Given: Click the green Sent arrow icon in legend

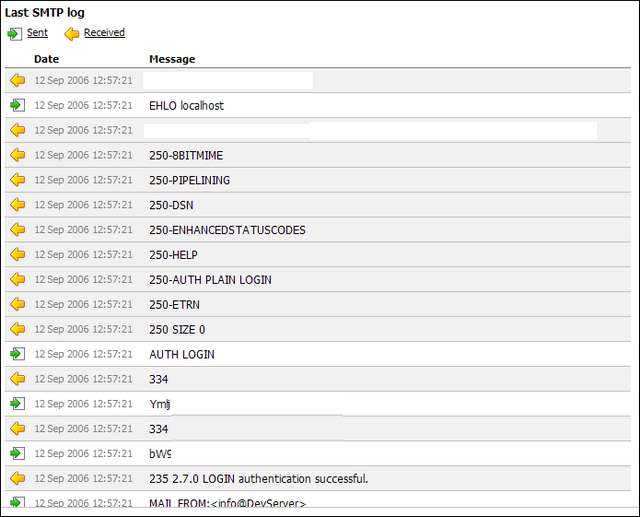Looking at the screenshot, I should click(14, 34).
